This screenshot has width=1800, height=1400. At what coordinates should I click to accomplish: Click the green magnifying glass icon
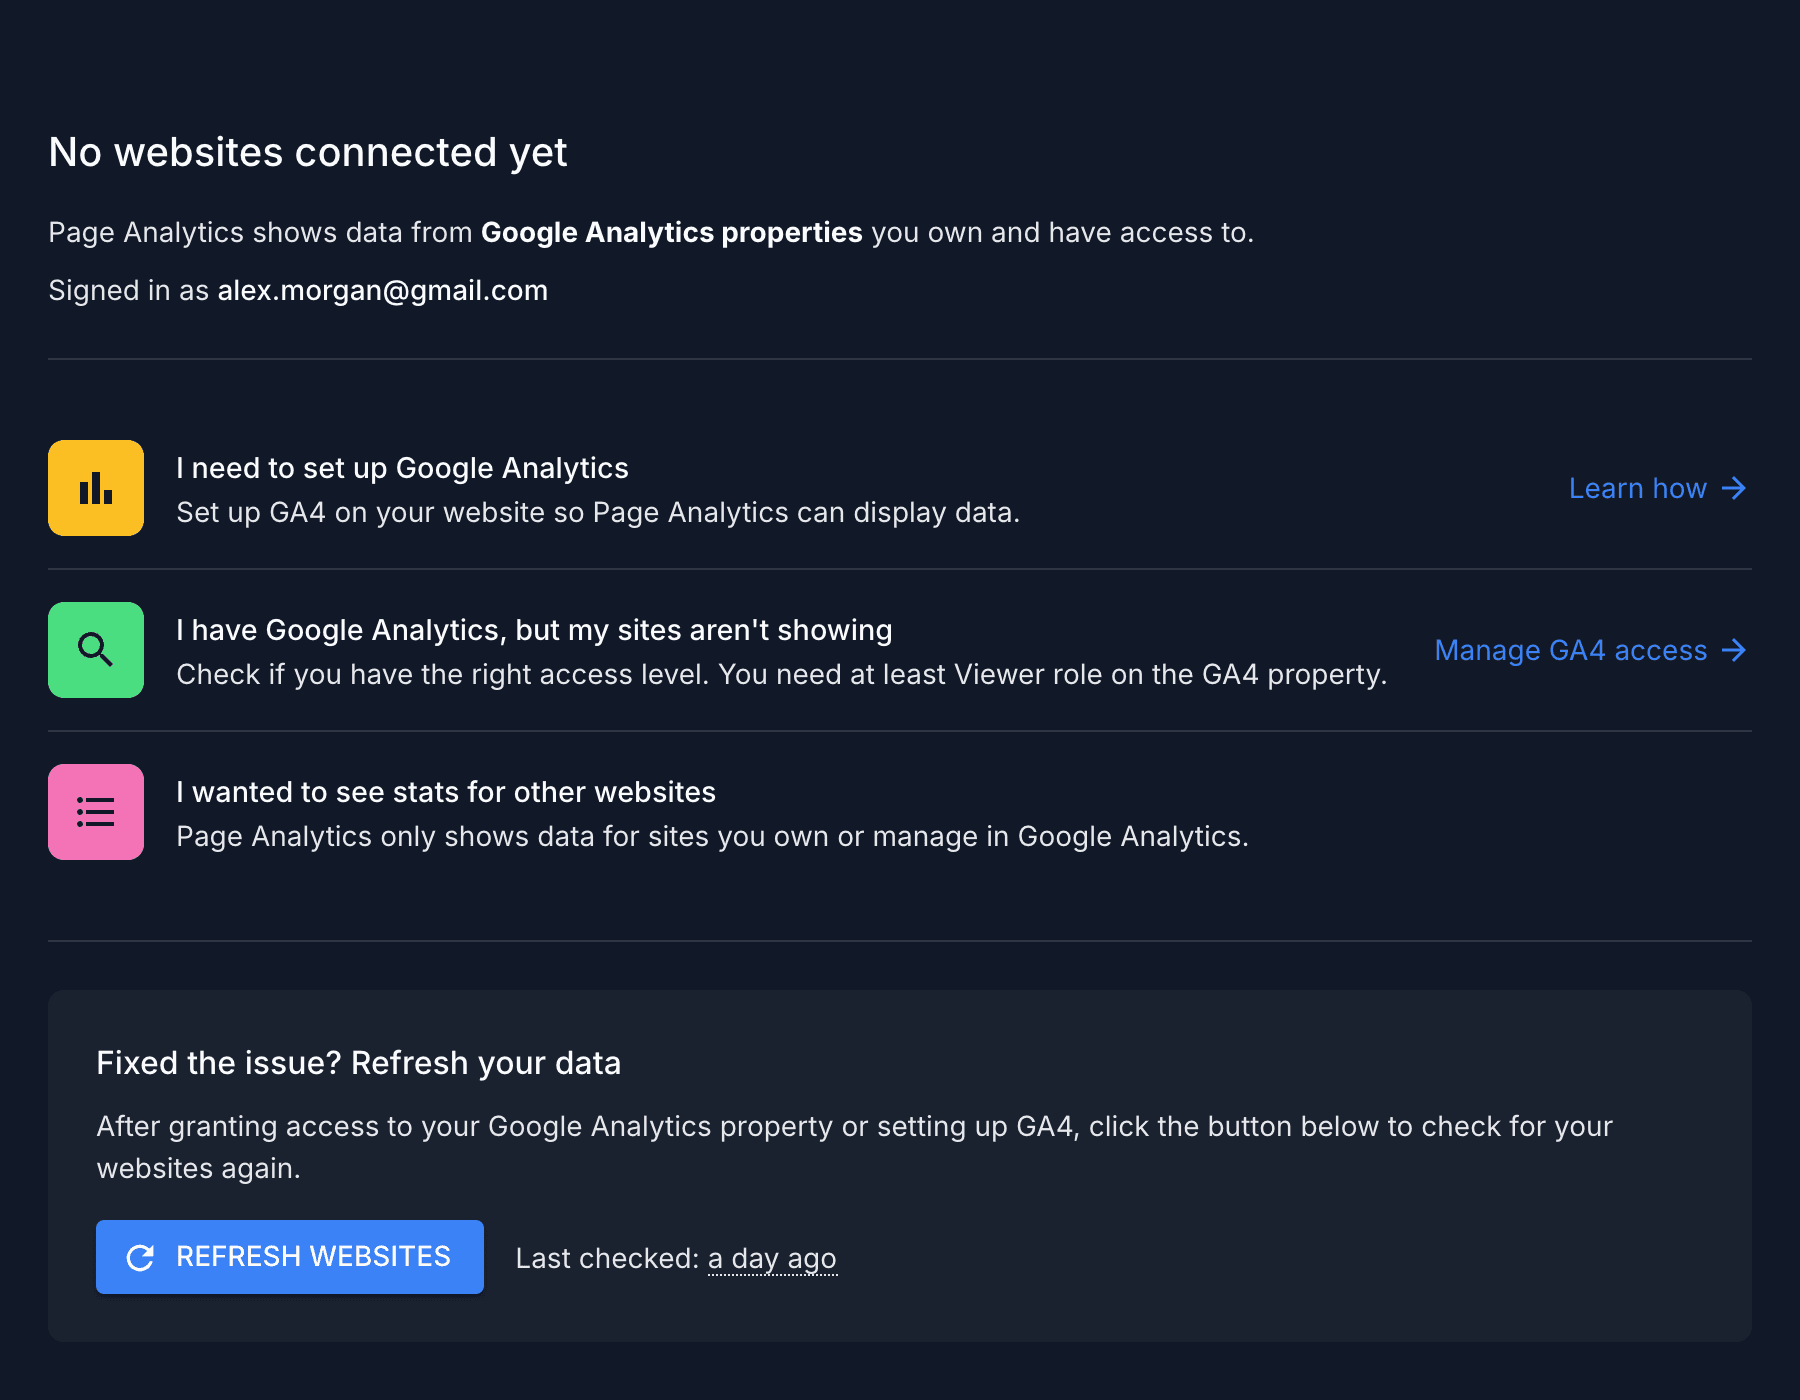[96, 650]
